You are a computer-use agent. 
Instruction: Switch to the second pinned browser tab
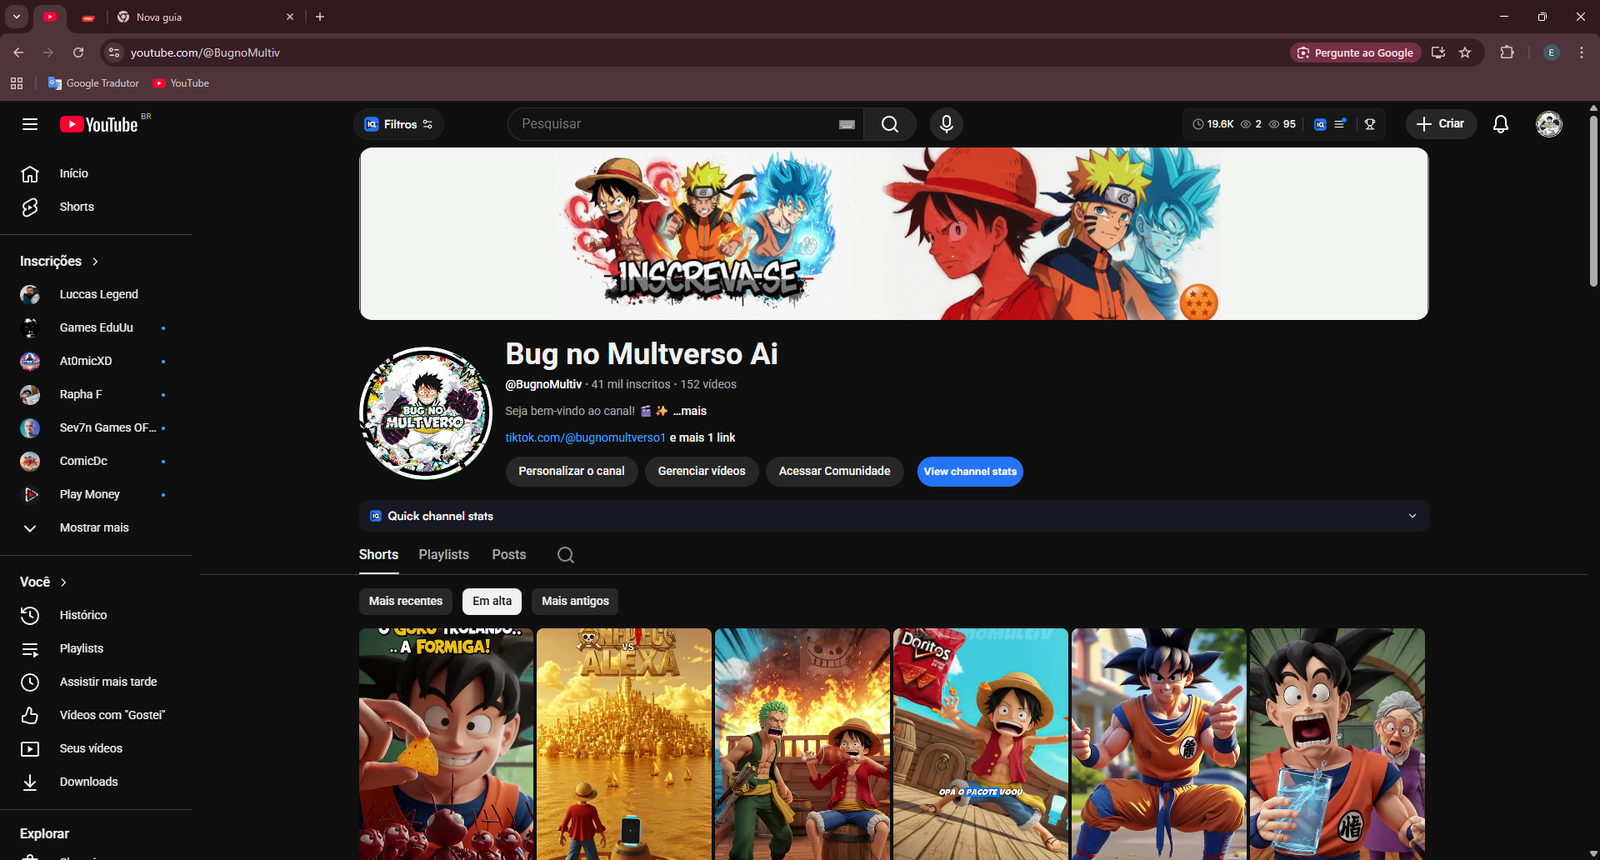pyautogui.click(x=88, y=17)
